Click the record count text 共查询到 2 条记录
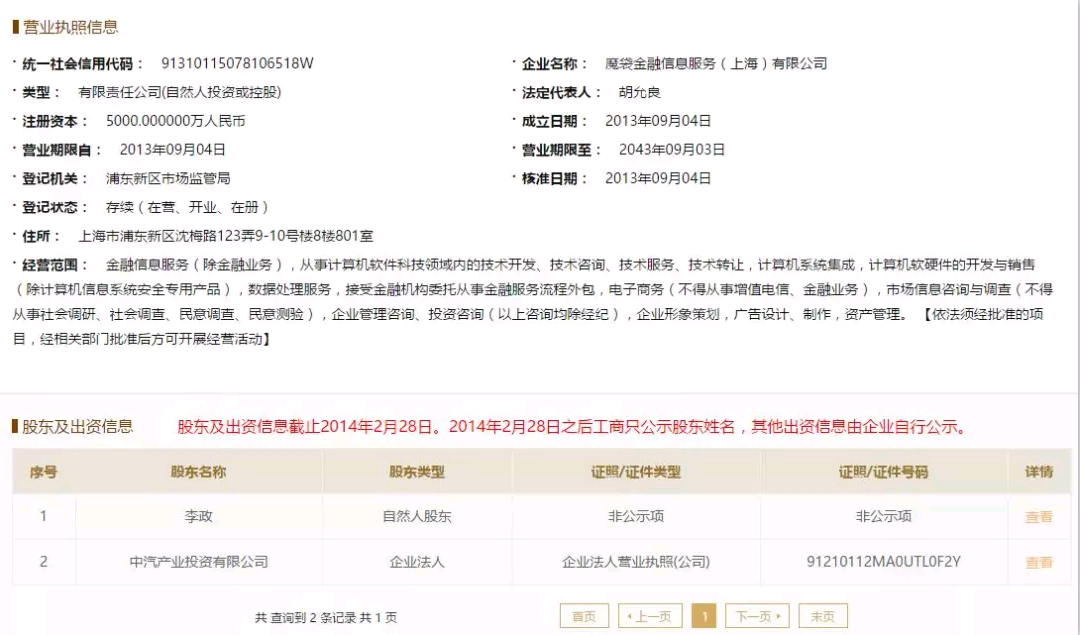 tap(306, 617)
